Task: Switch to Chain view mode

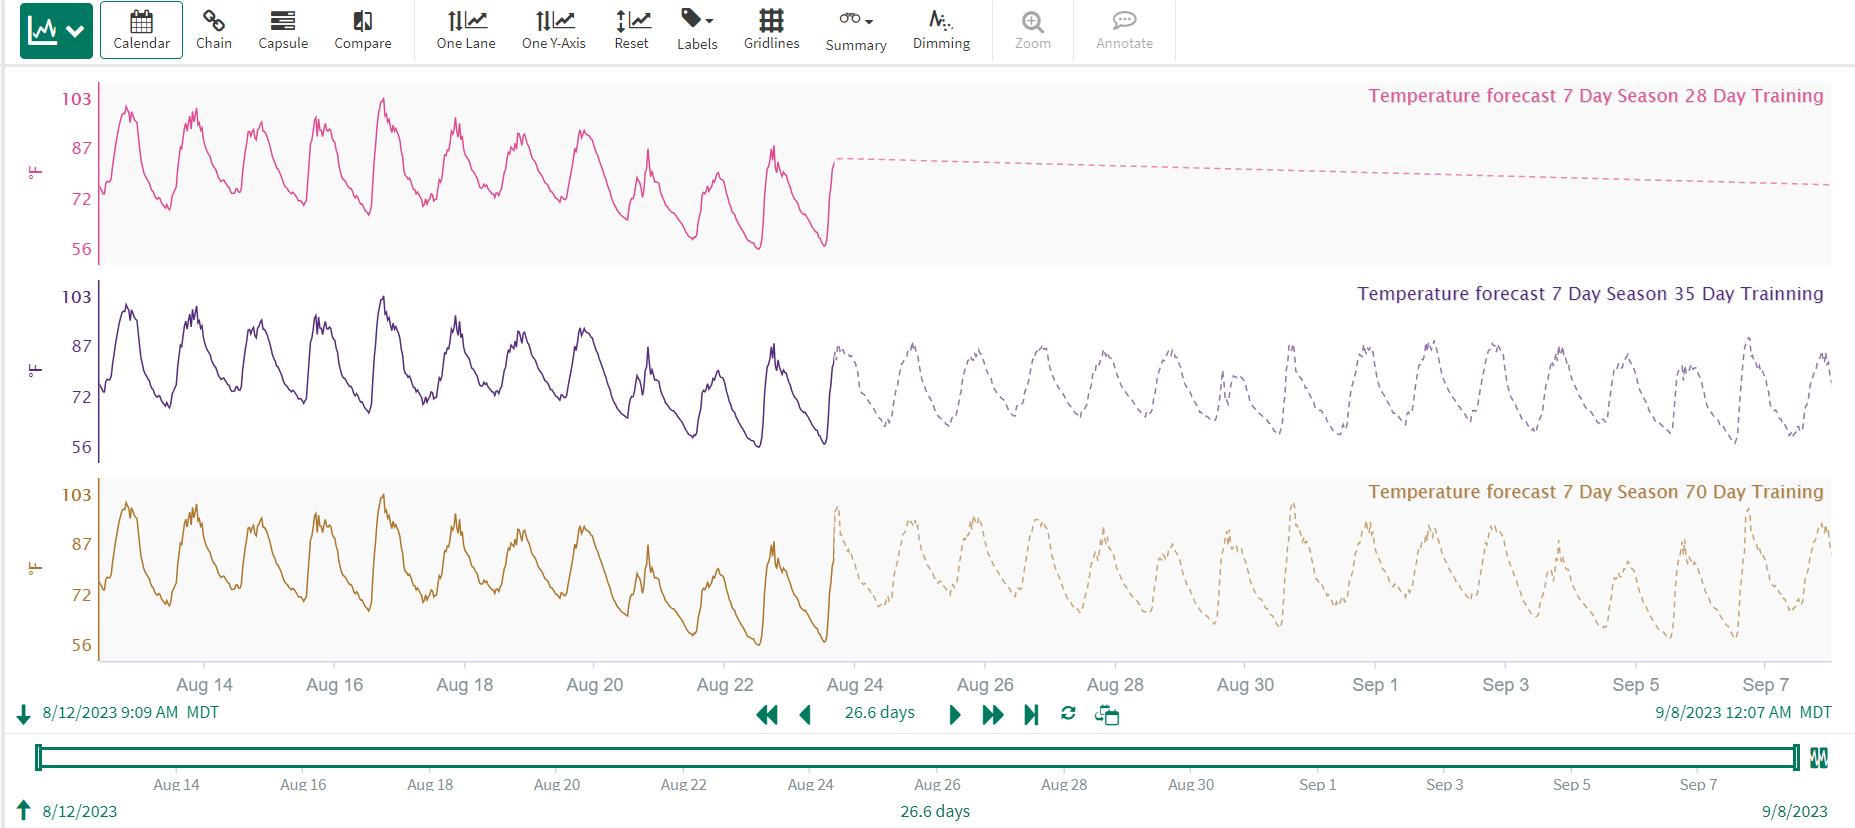Action: click(x=213, y=31)
